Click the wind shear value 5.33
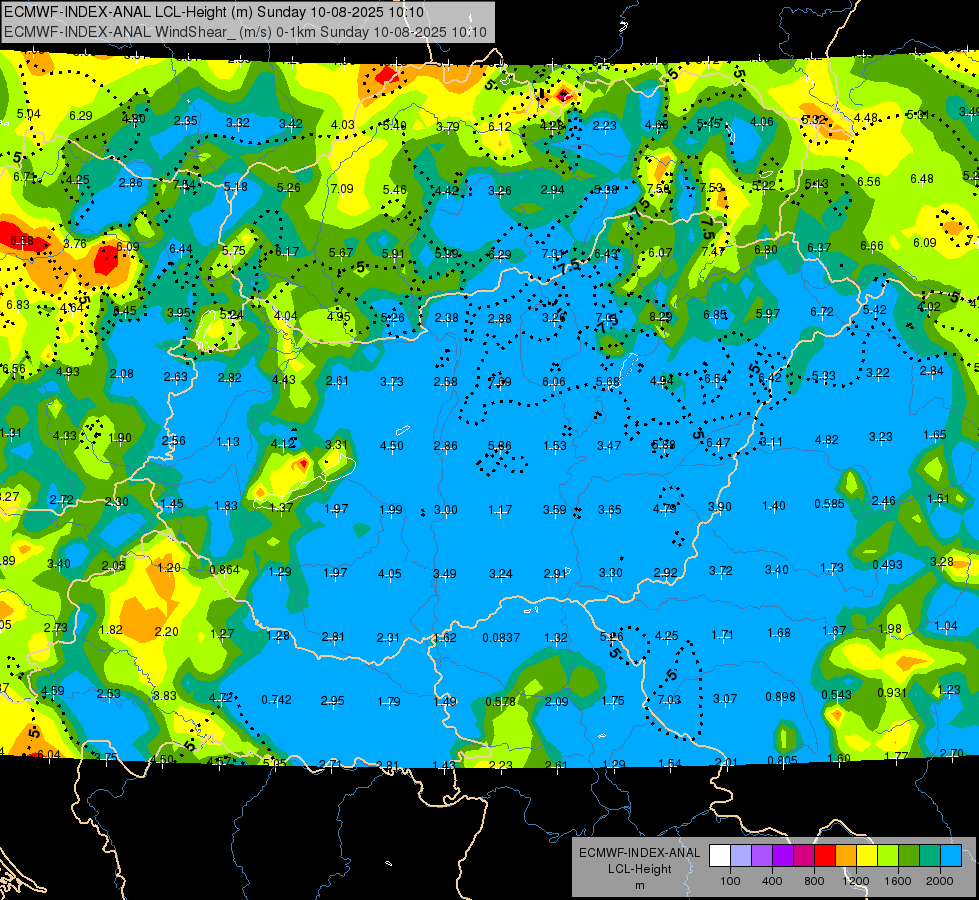This screenshot has width=979, height=900. [x=824, y=375]
